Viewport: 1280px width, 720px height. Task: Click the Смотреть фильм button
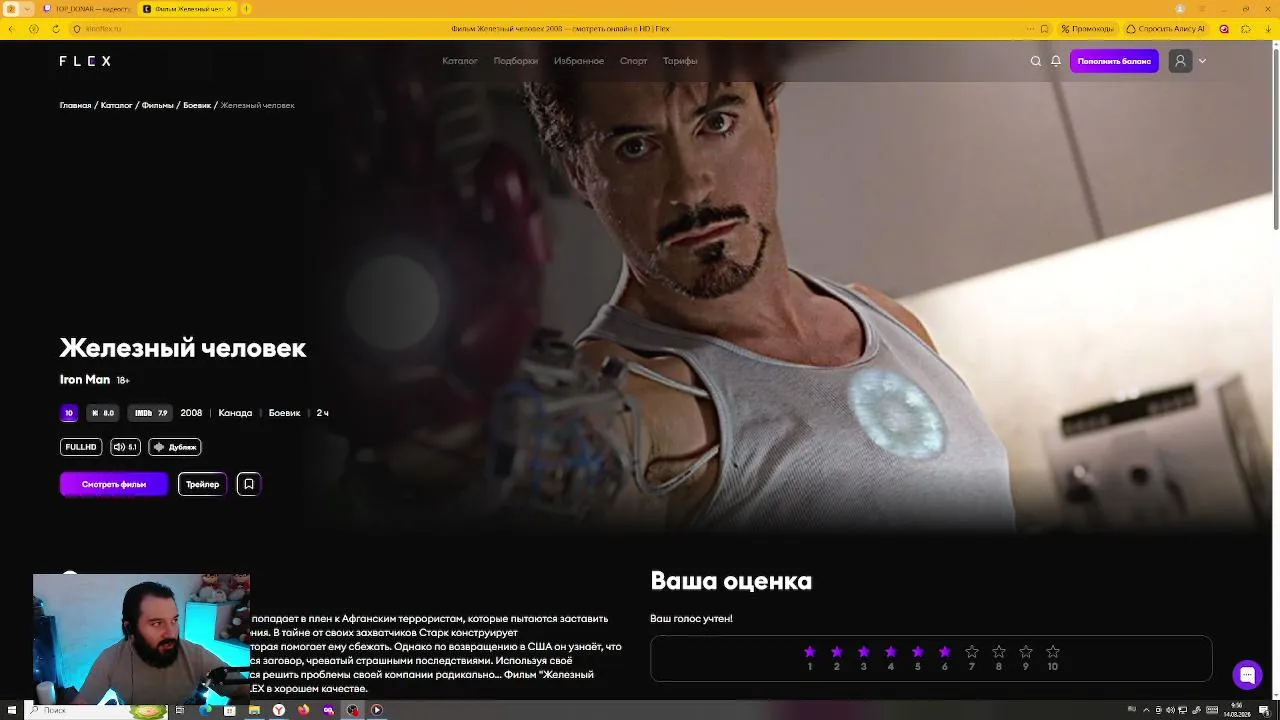pyautogui.click(x=114, y=484)
